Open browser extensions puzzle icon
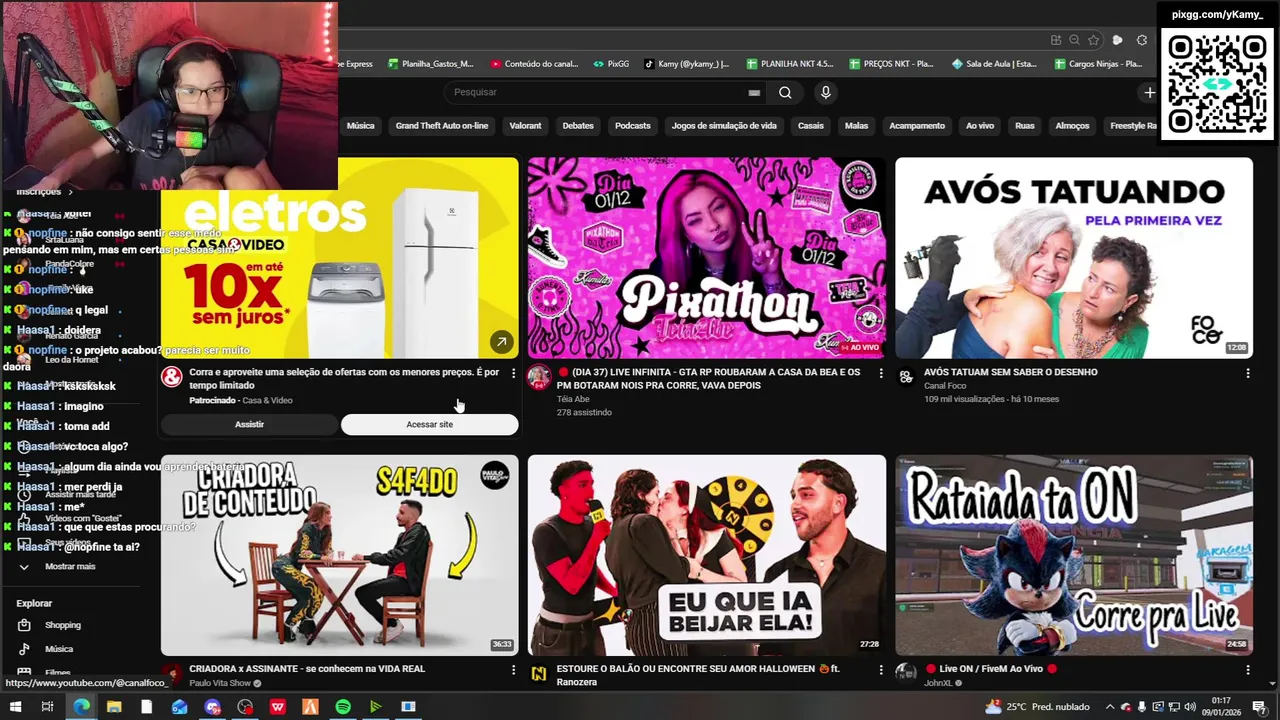1280x720 pixels. coord(1142,40)
